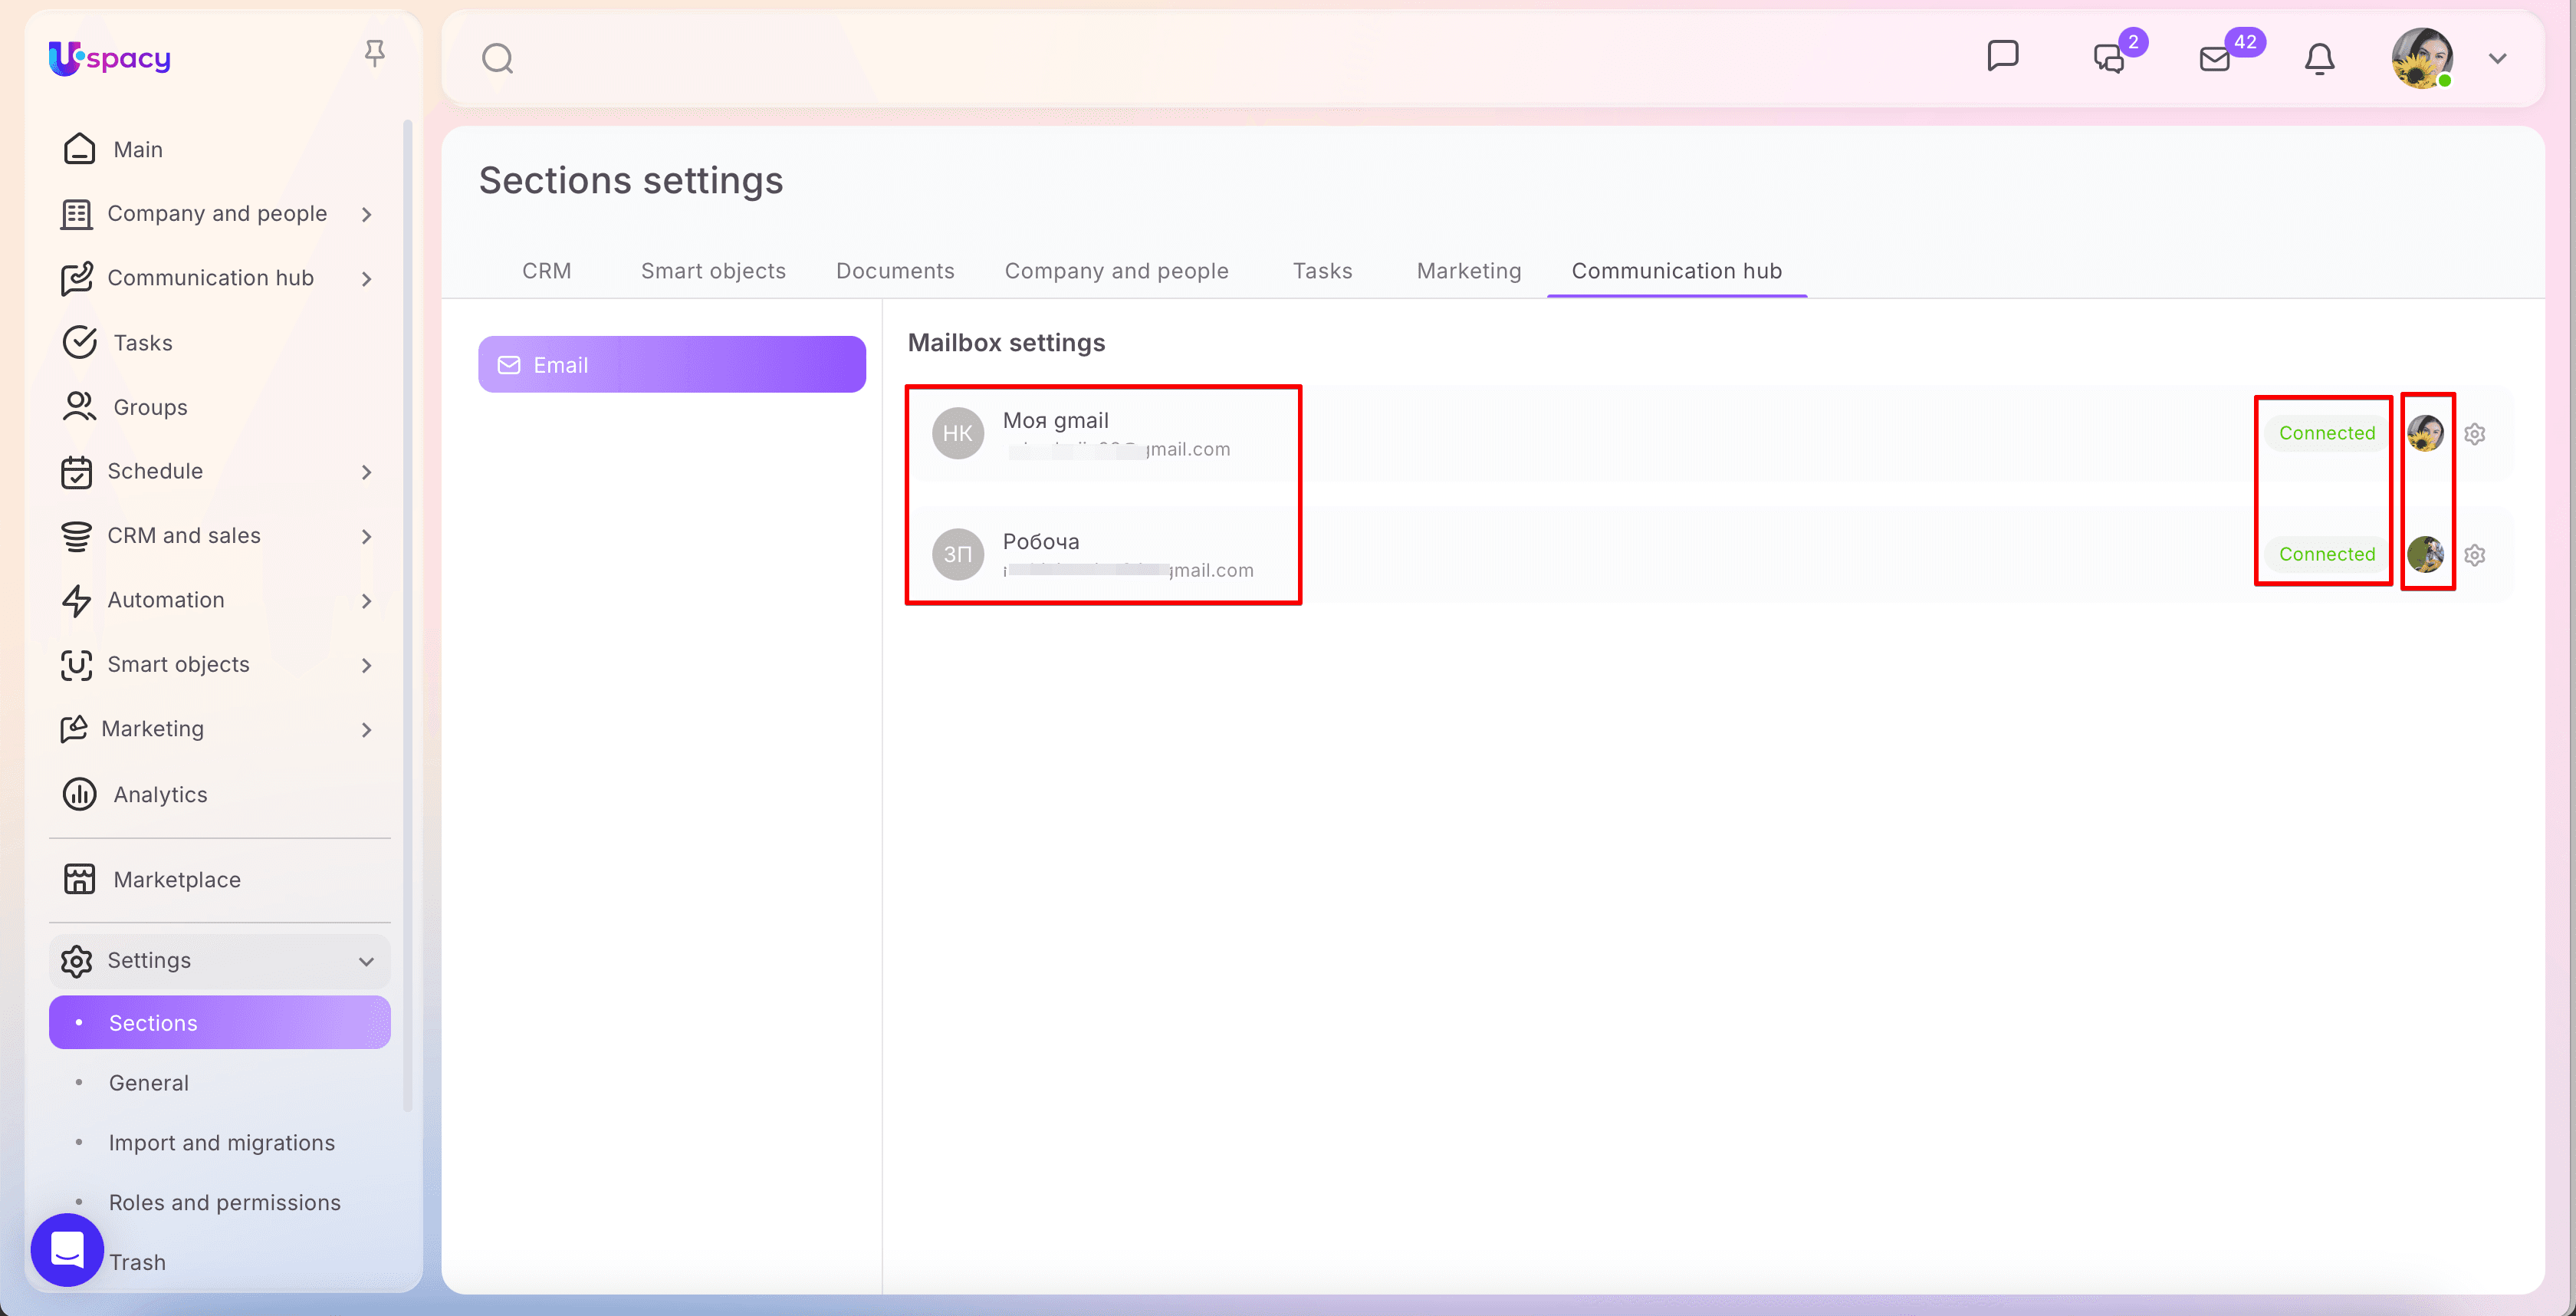Expand the CRM and sales sidebar section
This screenshot has width=2576, height=1316.
coord(366,536)
